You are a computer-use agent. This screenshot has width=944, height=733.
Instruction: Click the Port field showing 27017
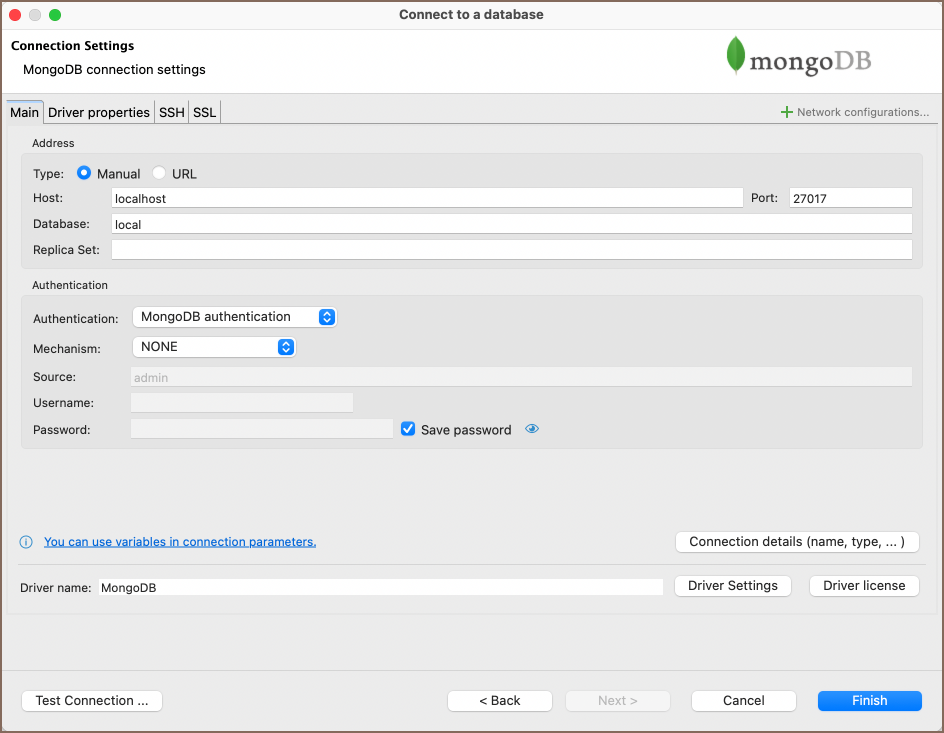point(850,198)
